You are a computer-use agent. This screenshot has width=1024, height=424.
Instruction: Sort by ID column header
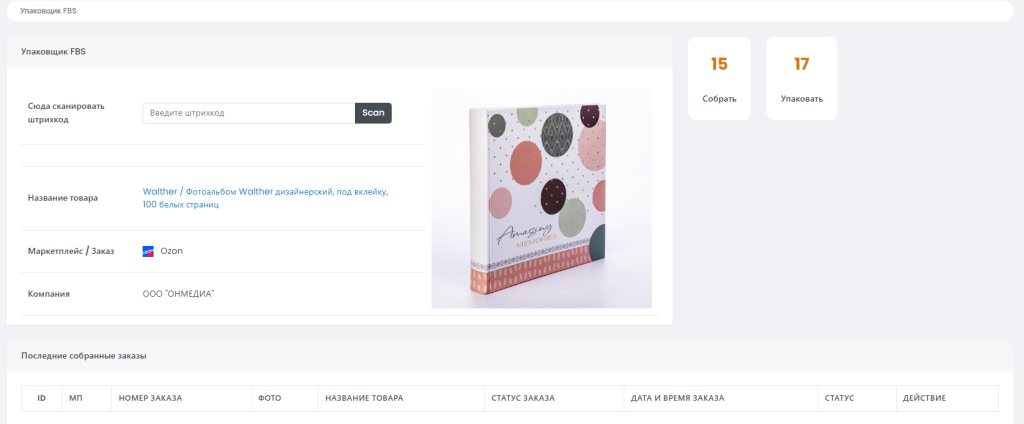[x=41, y=399]
